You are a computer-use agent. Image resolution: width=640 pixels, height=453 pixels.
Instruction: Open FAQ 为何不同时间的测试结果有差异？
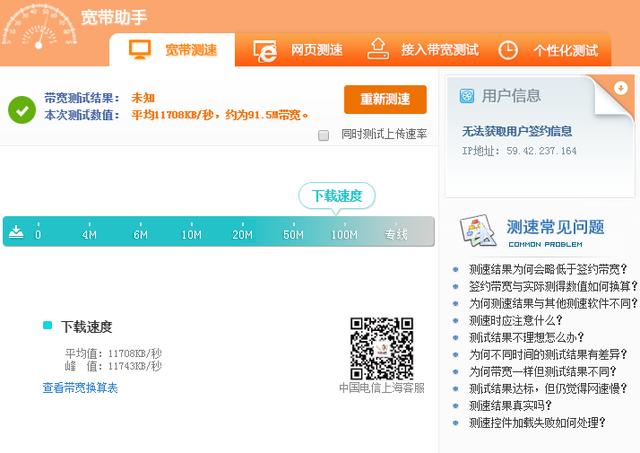tap(547, 355)
